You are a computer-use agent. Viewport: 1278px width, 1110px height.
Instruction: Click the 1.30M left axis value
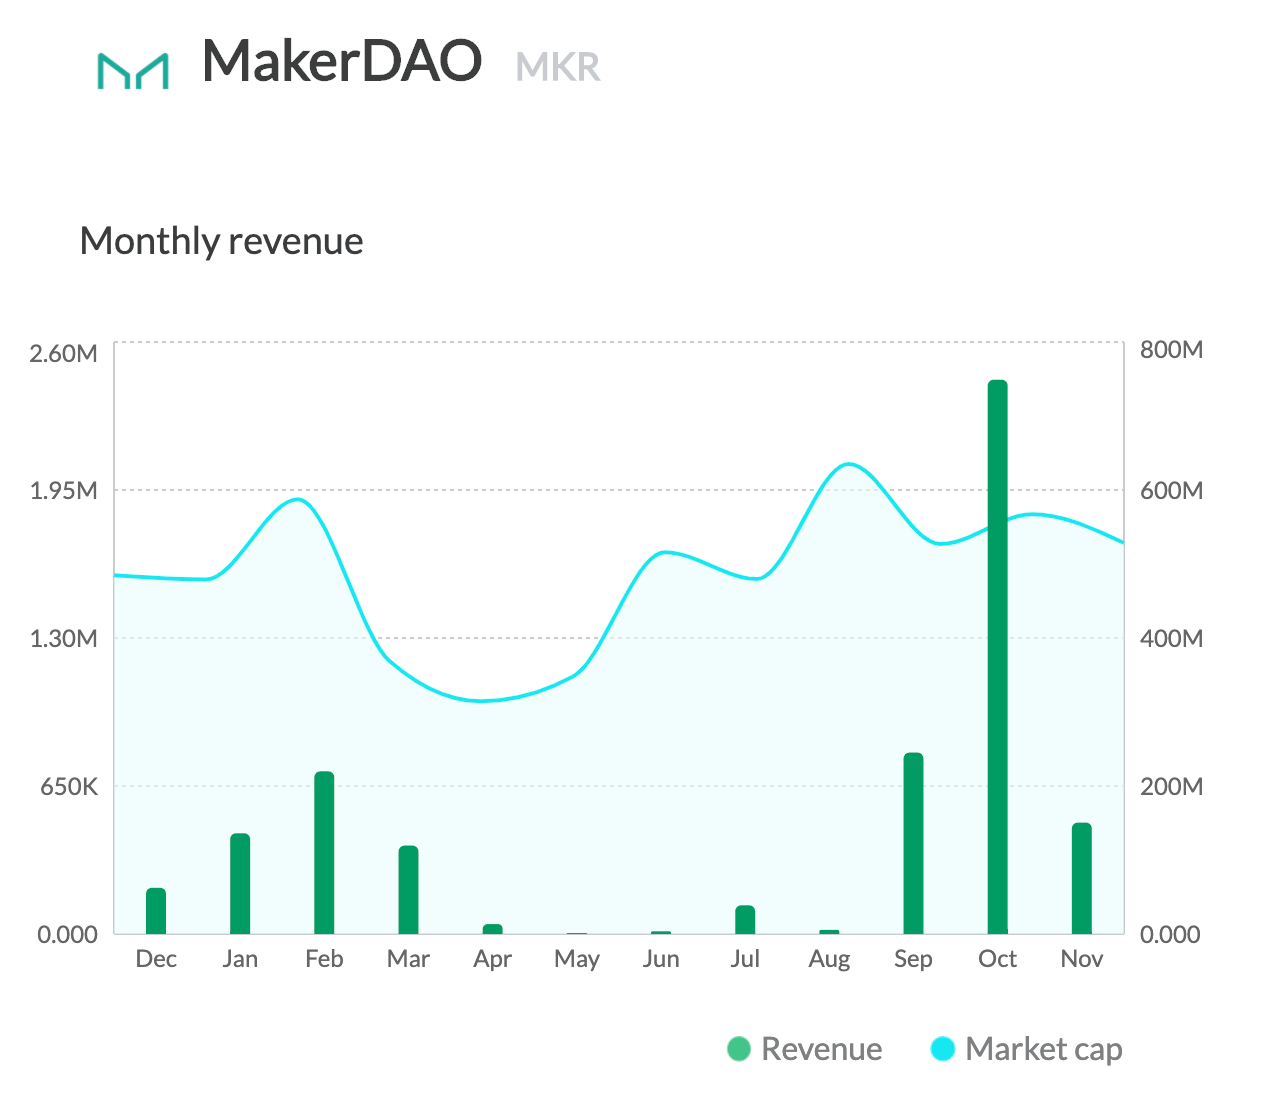pyautogui.click(x=64, y=639)
